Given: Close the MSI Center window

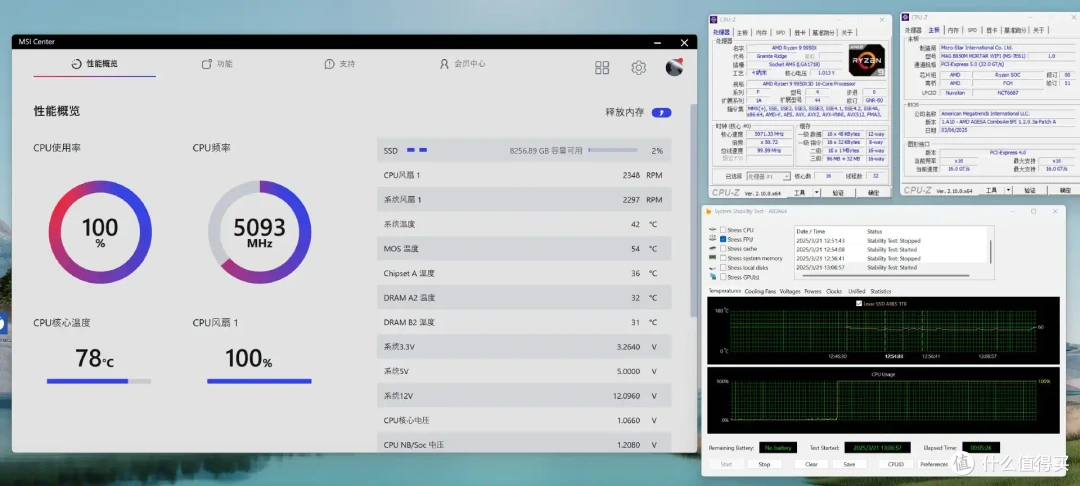Looking at the screenshot, I should tap(684, 43).
